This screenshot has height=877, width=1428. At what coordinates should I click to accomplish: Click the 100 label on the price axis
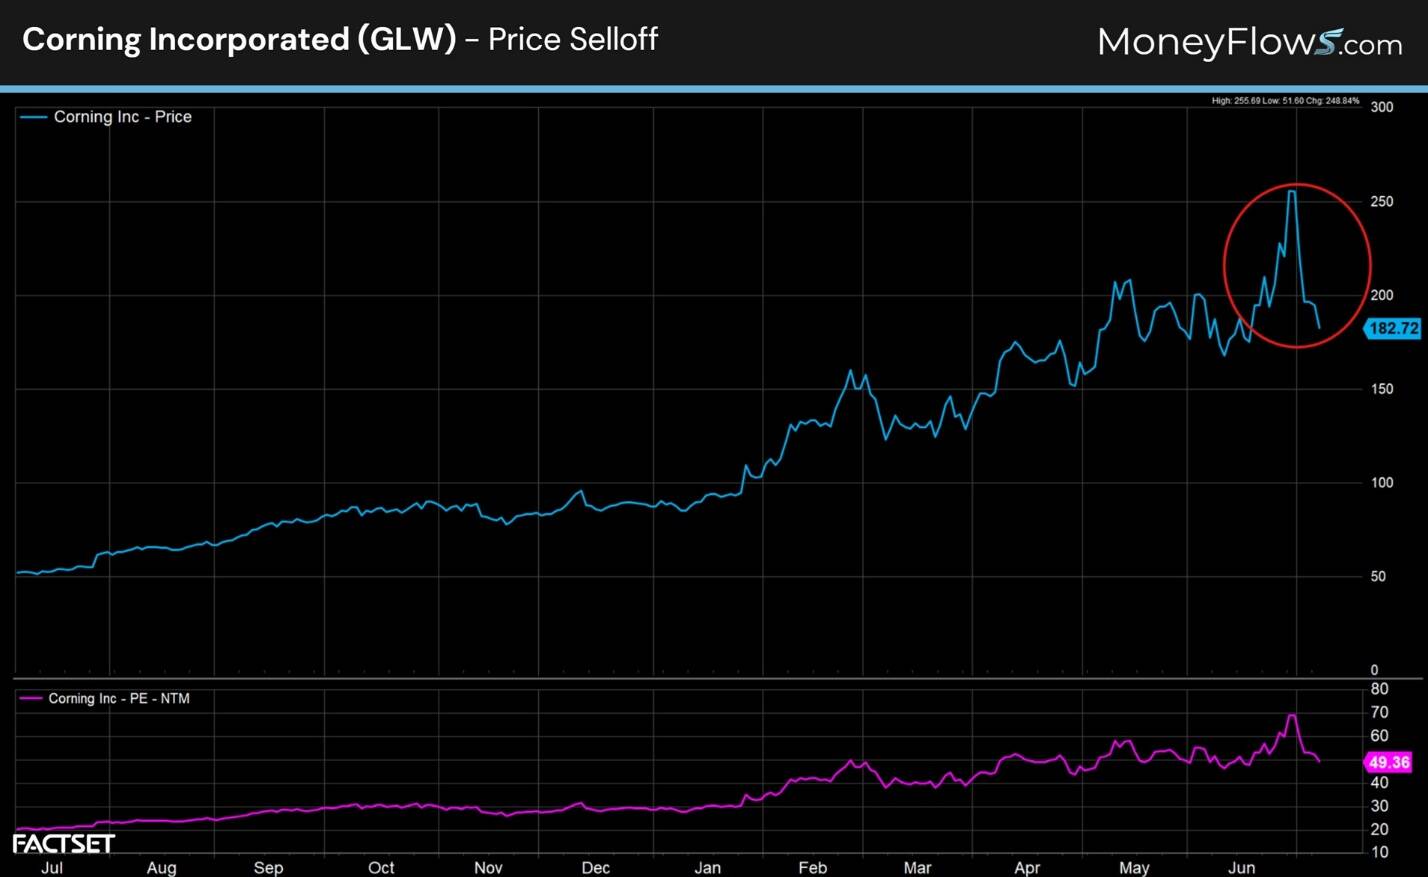tap(1382, 483)
